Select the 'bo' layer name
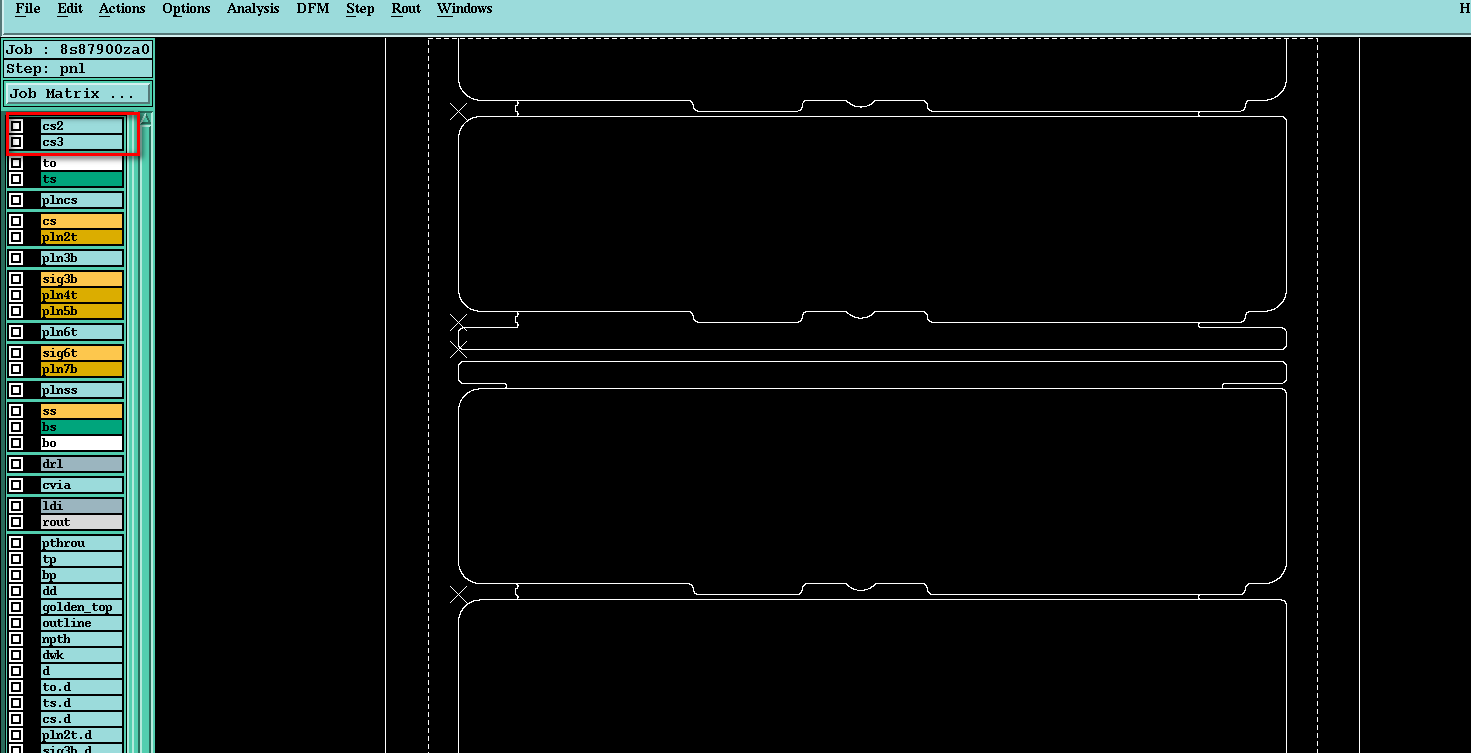Viewport: 1471px width, 753px height. point(82,443)
